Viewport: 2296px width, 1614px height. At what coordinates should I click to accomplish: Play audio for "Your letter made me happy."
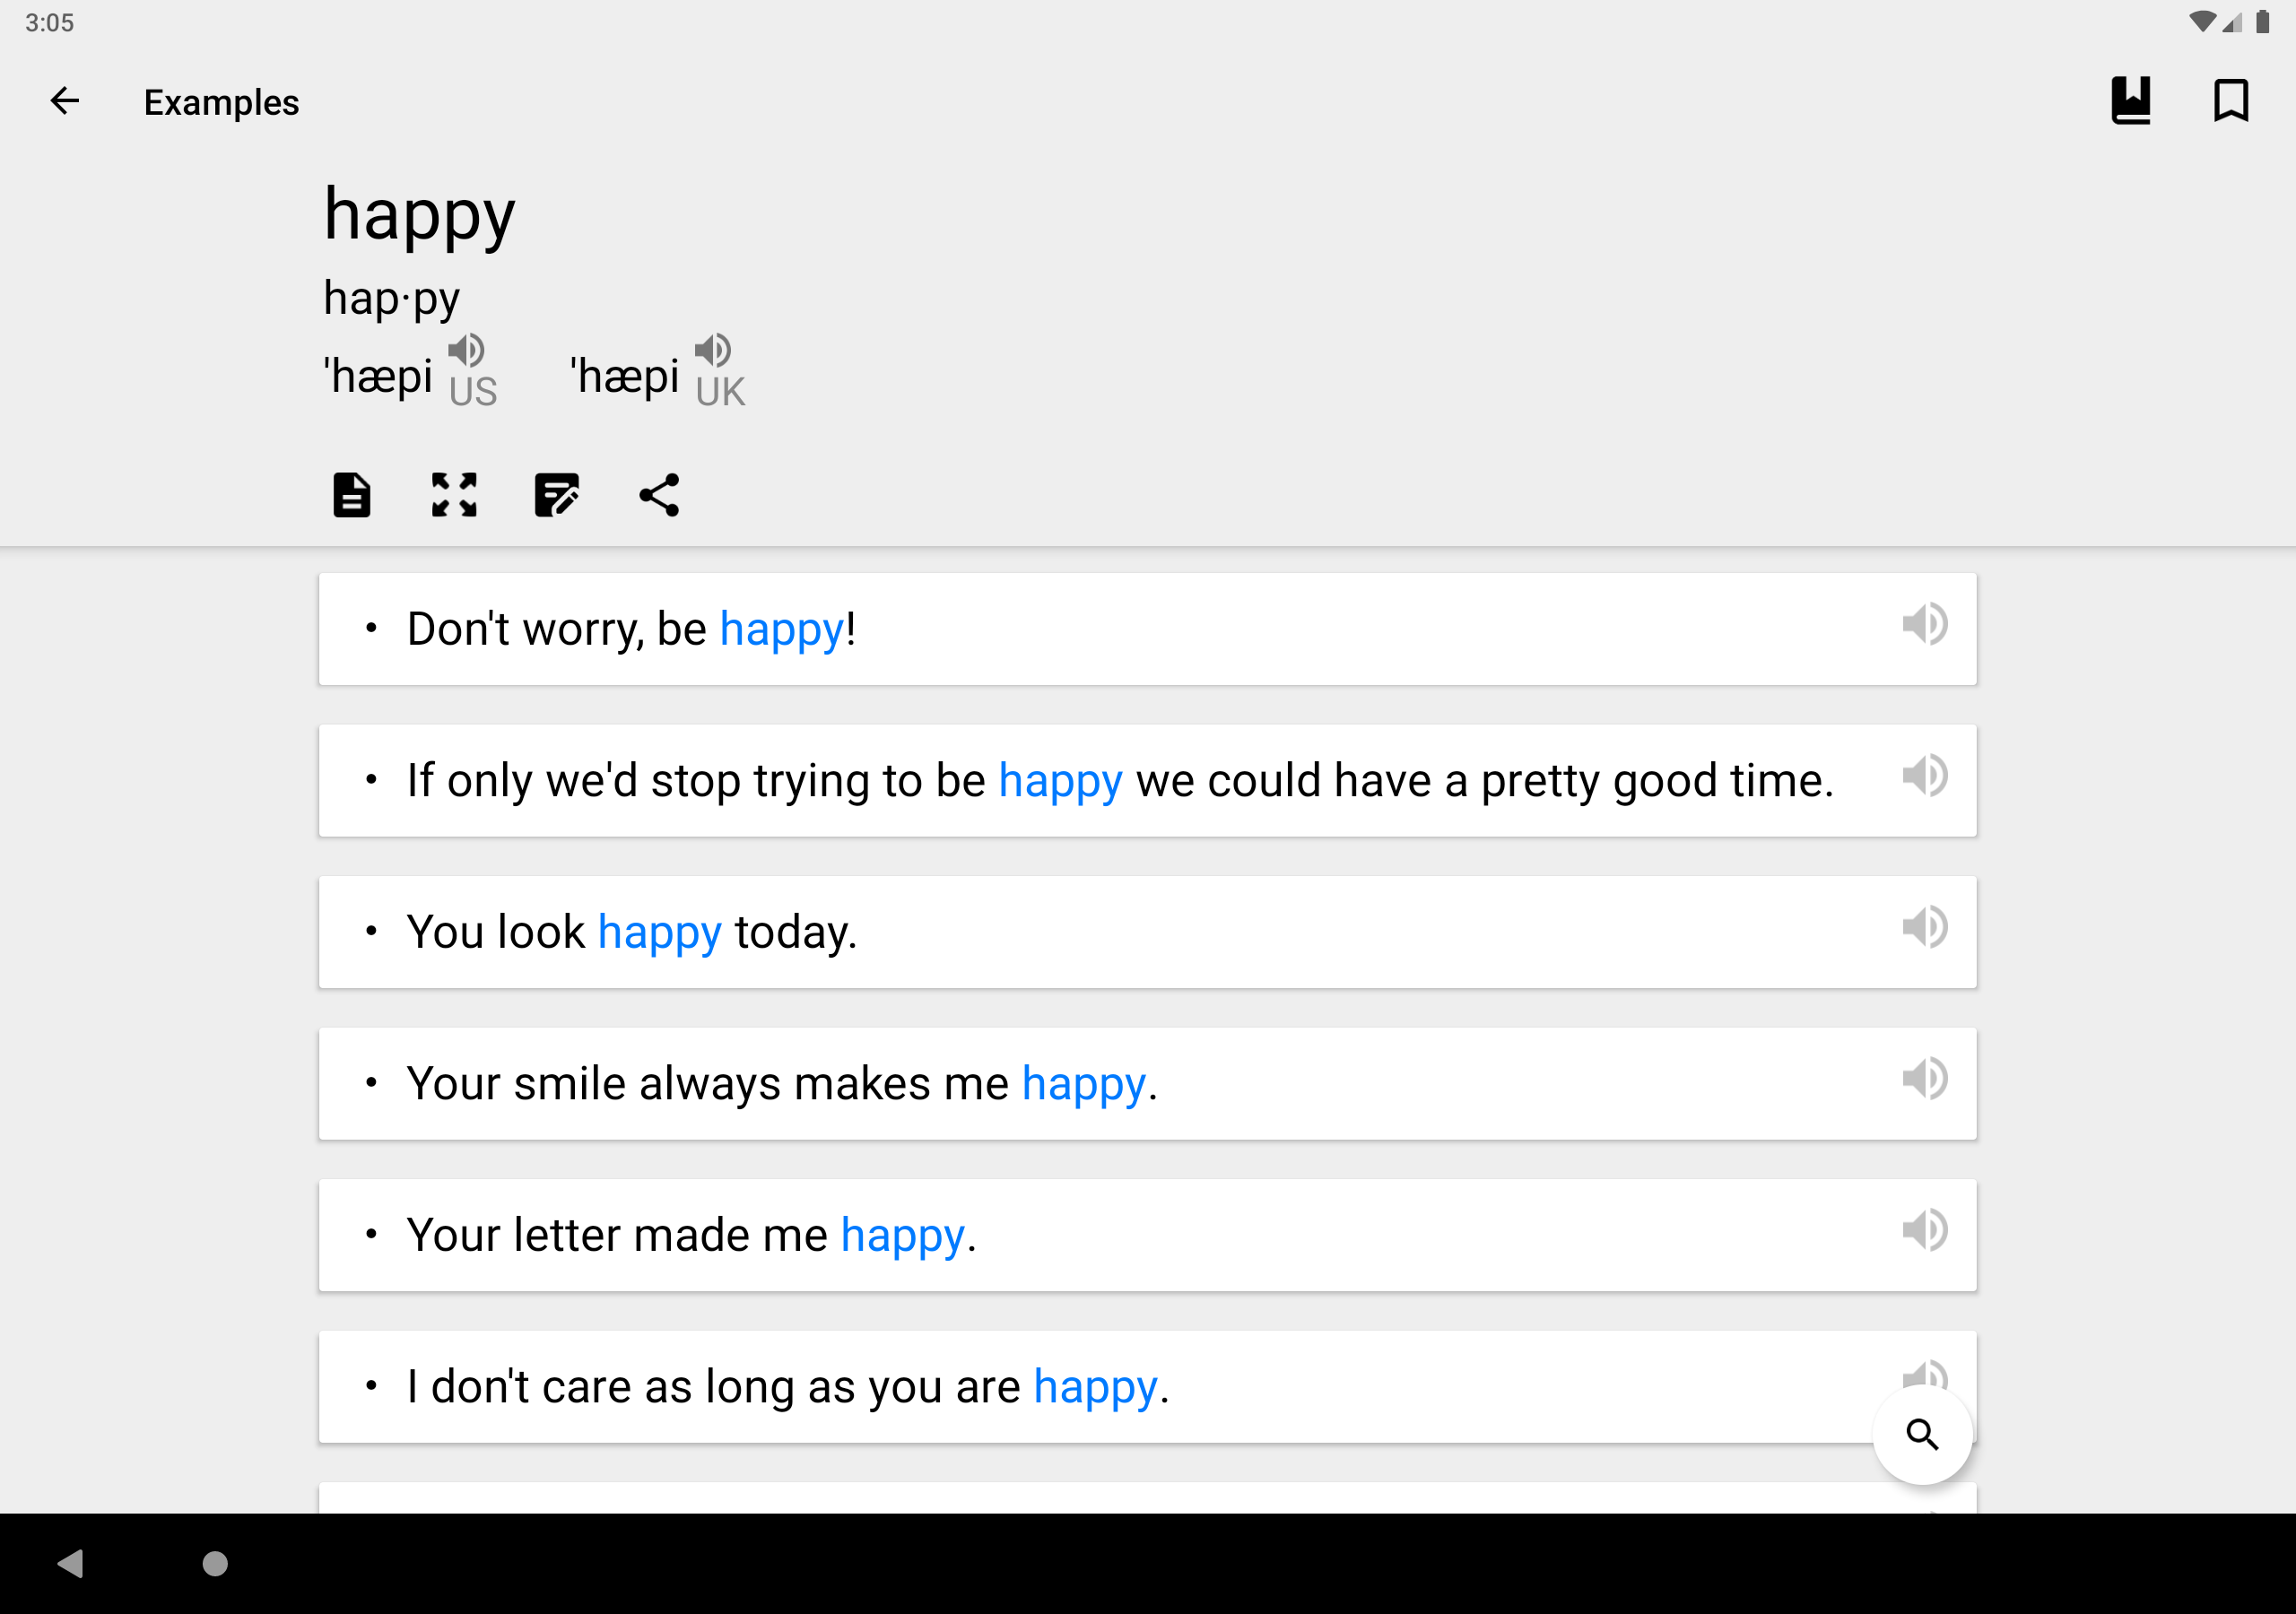point(1924,1230)
